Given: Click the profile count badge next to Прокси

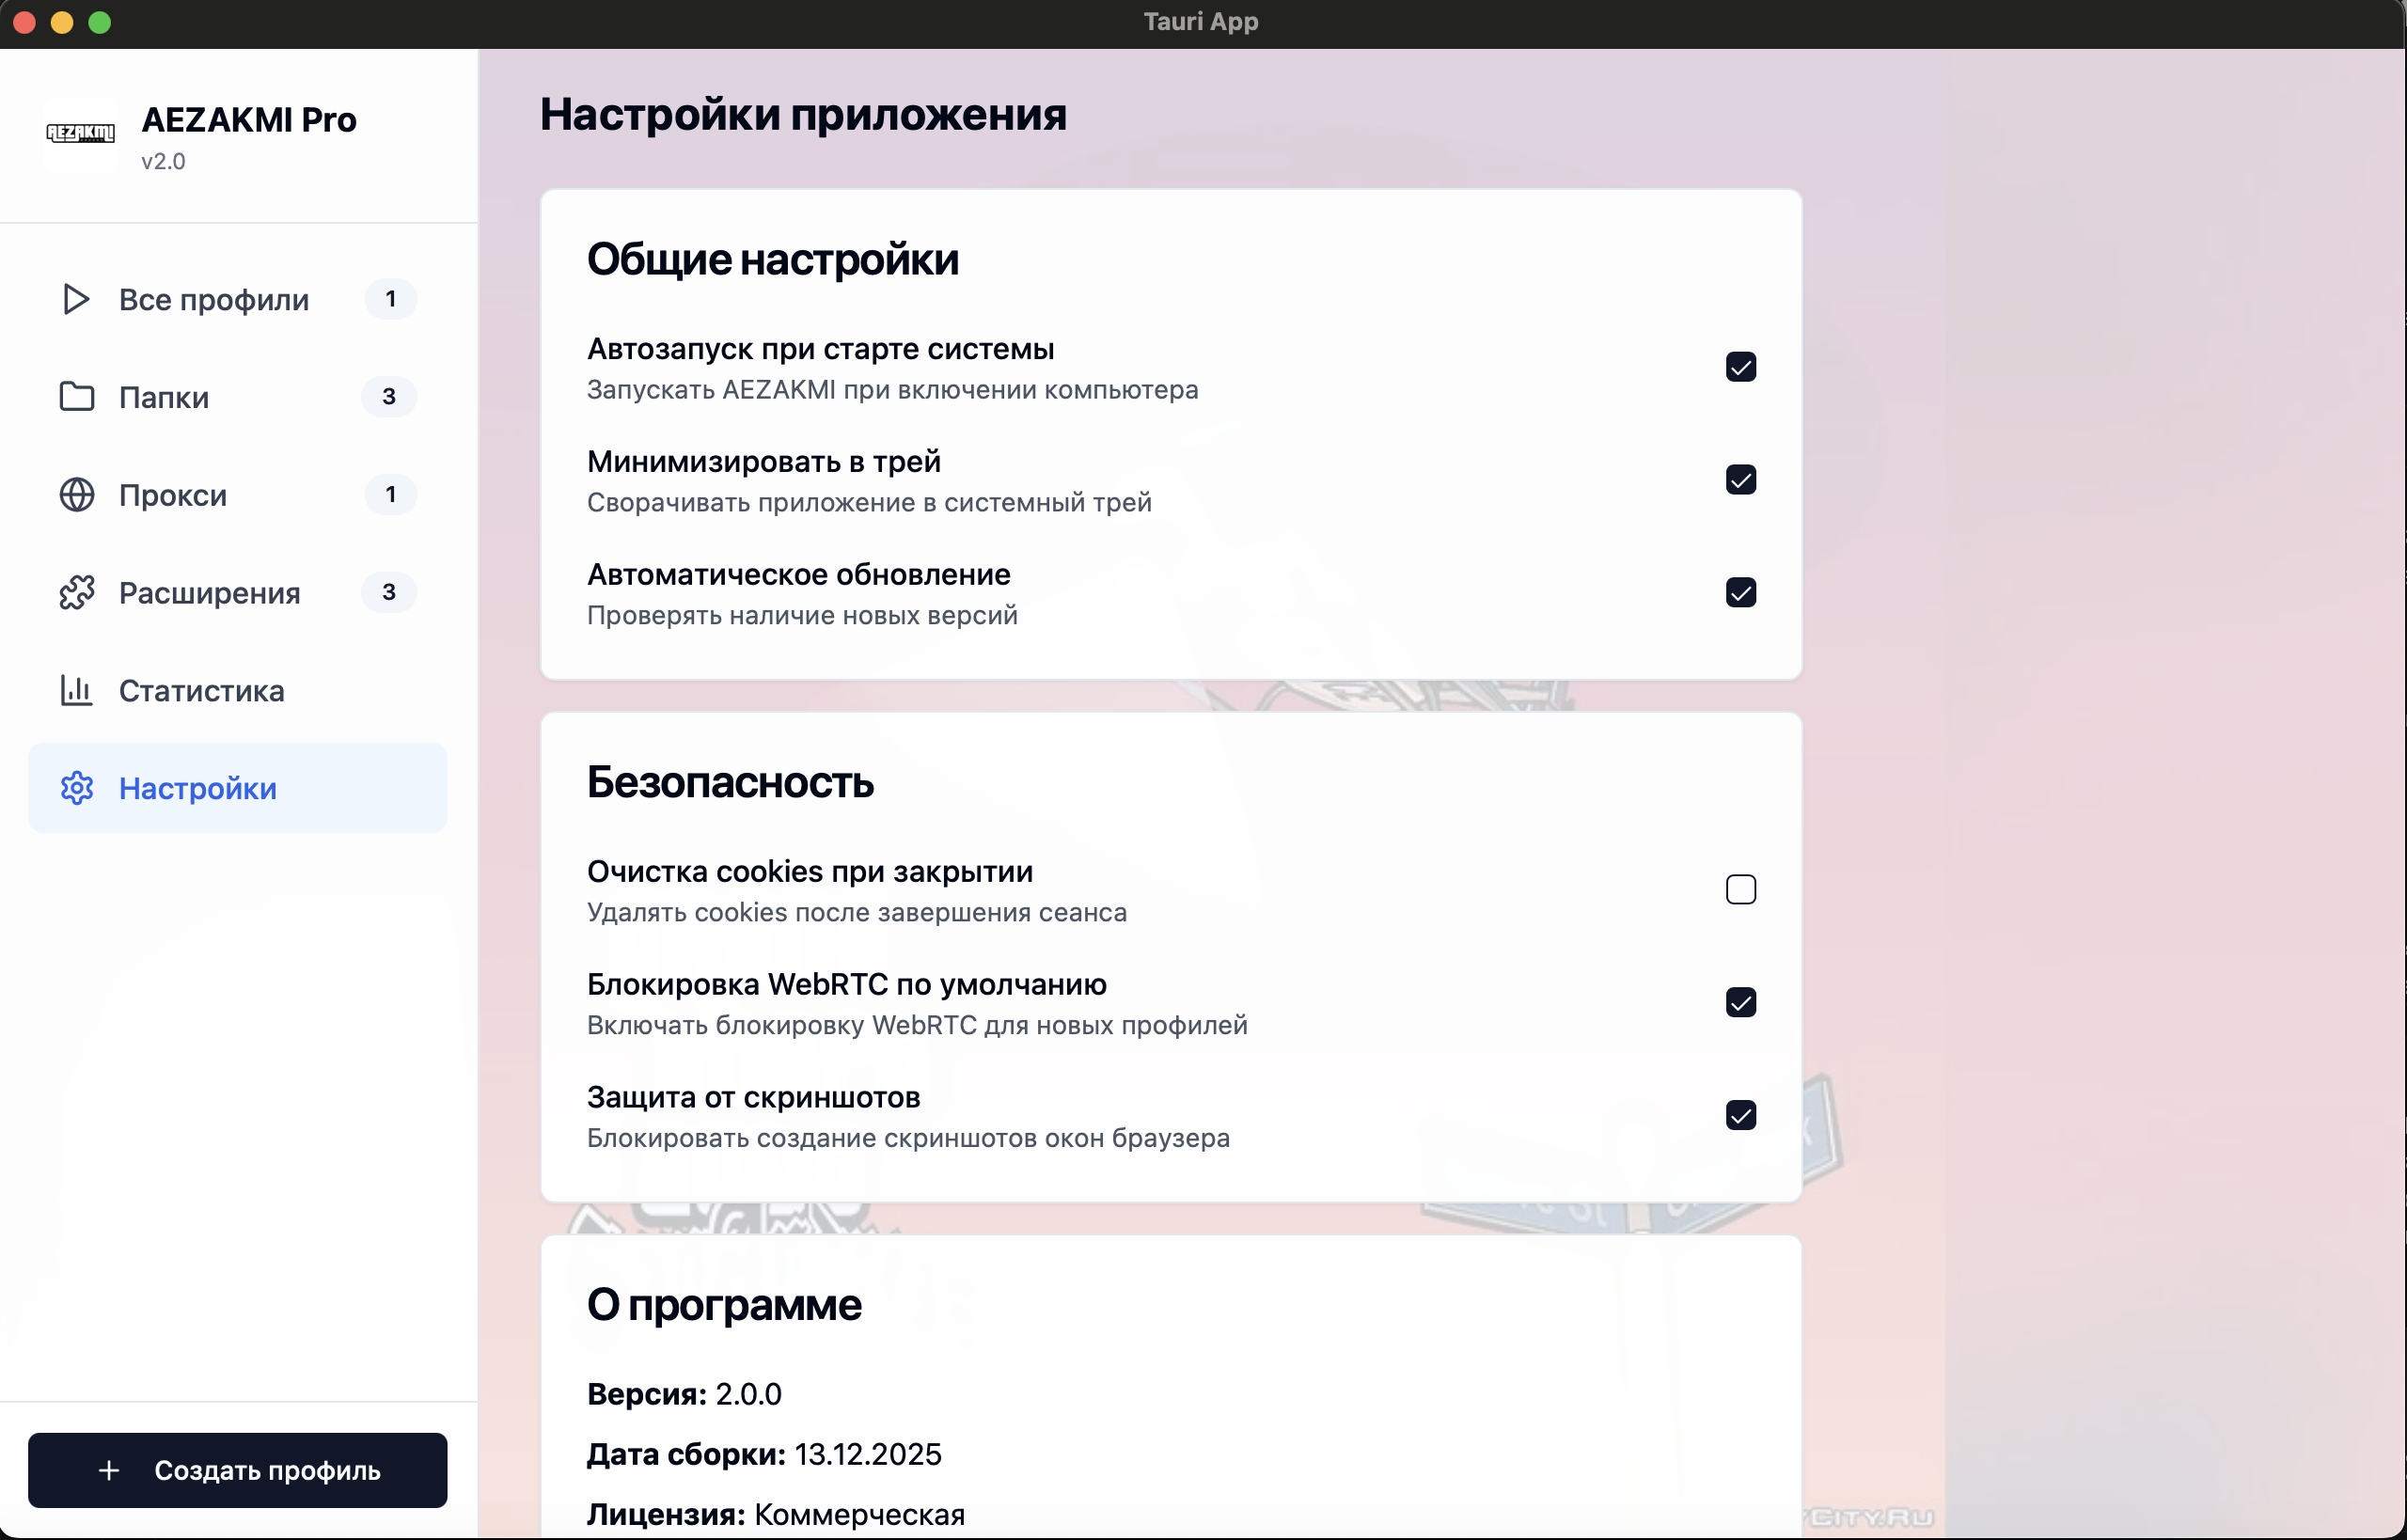Looking at the screenshot, I should [390, 494].
